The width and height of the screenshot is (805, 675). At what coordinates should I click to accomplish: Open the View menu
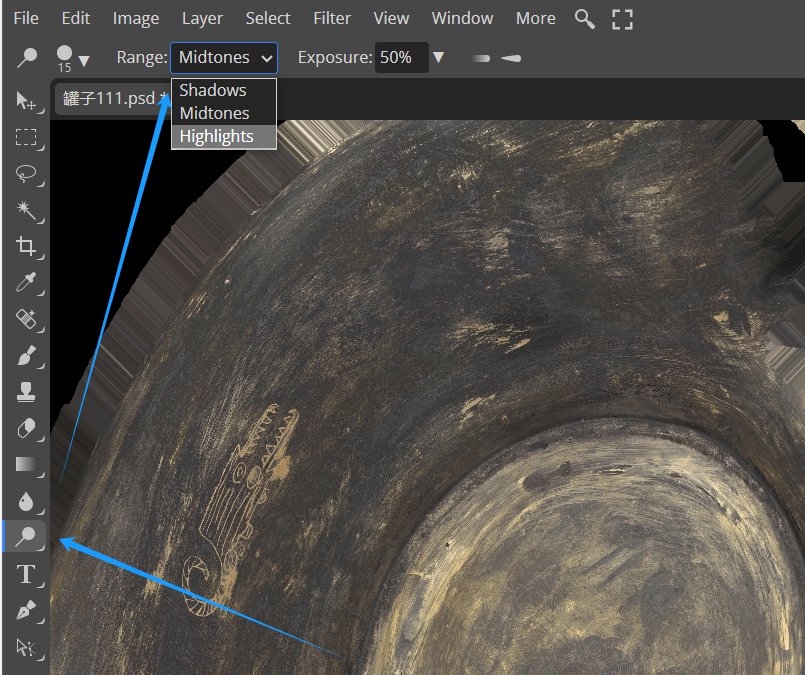click(391, 18)
